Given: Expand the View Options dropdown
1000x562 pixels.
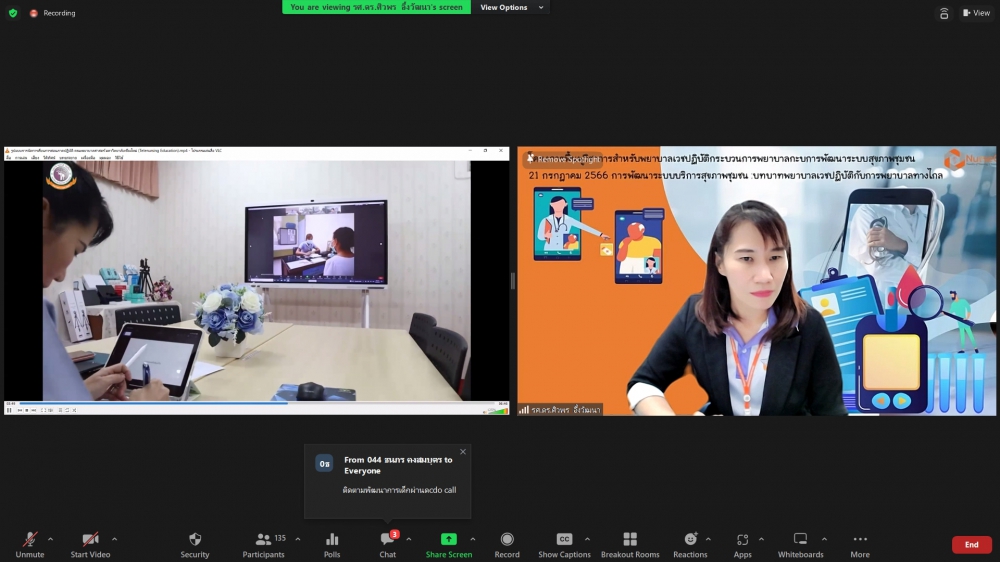Looking at the screenshot, I should click(x=512, y=7).
